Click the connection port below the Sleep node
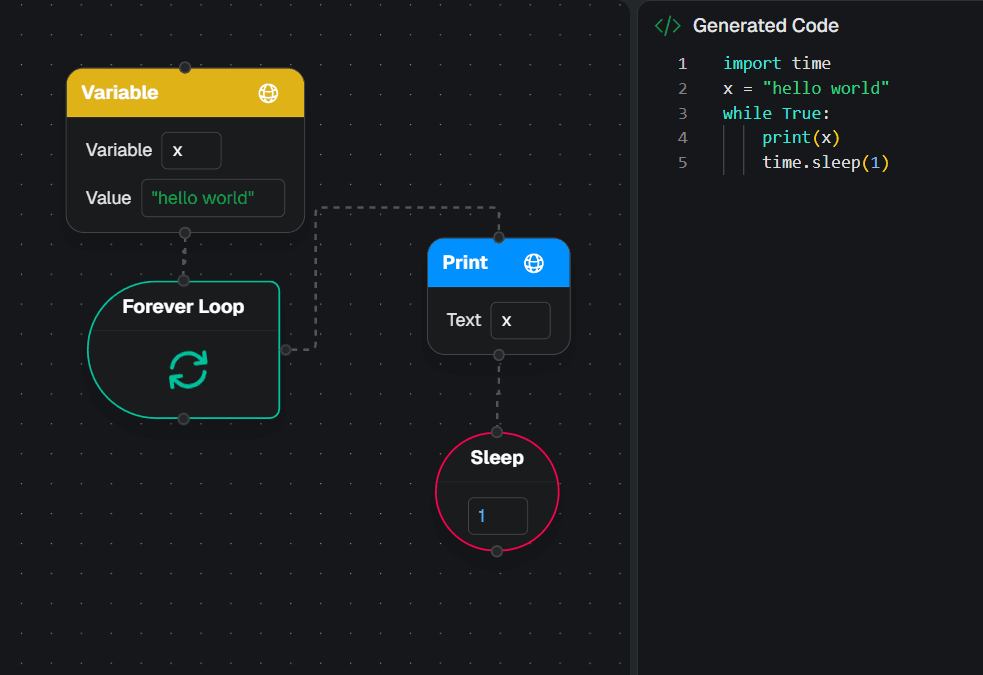The width and height of the screenshot is (983, 675). click(497, 549)
